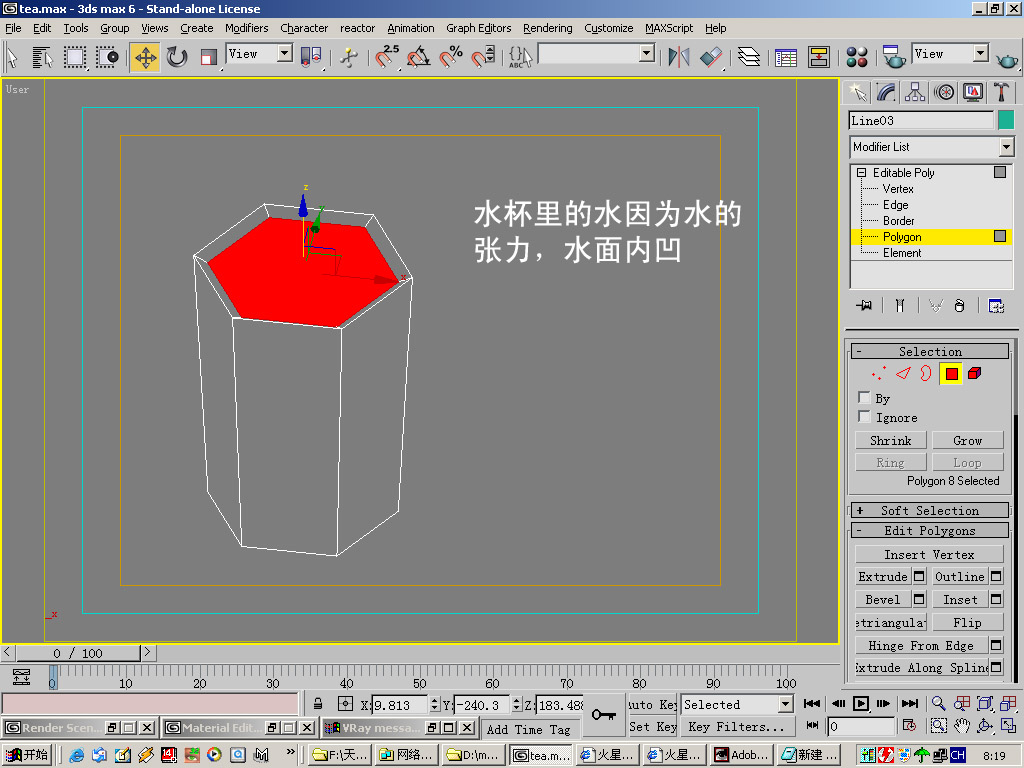The image size is (1024, 768).
Task: Select the Select Object arrow tool
Action: click(x=12, y=57)
